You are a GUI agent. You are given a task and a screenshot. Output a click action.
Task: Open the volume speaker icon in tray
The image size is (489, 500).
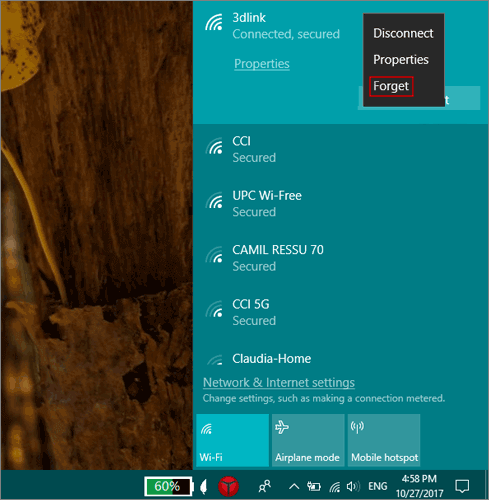[x=353, y=487]
